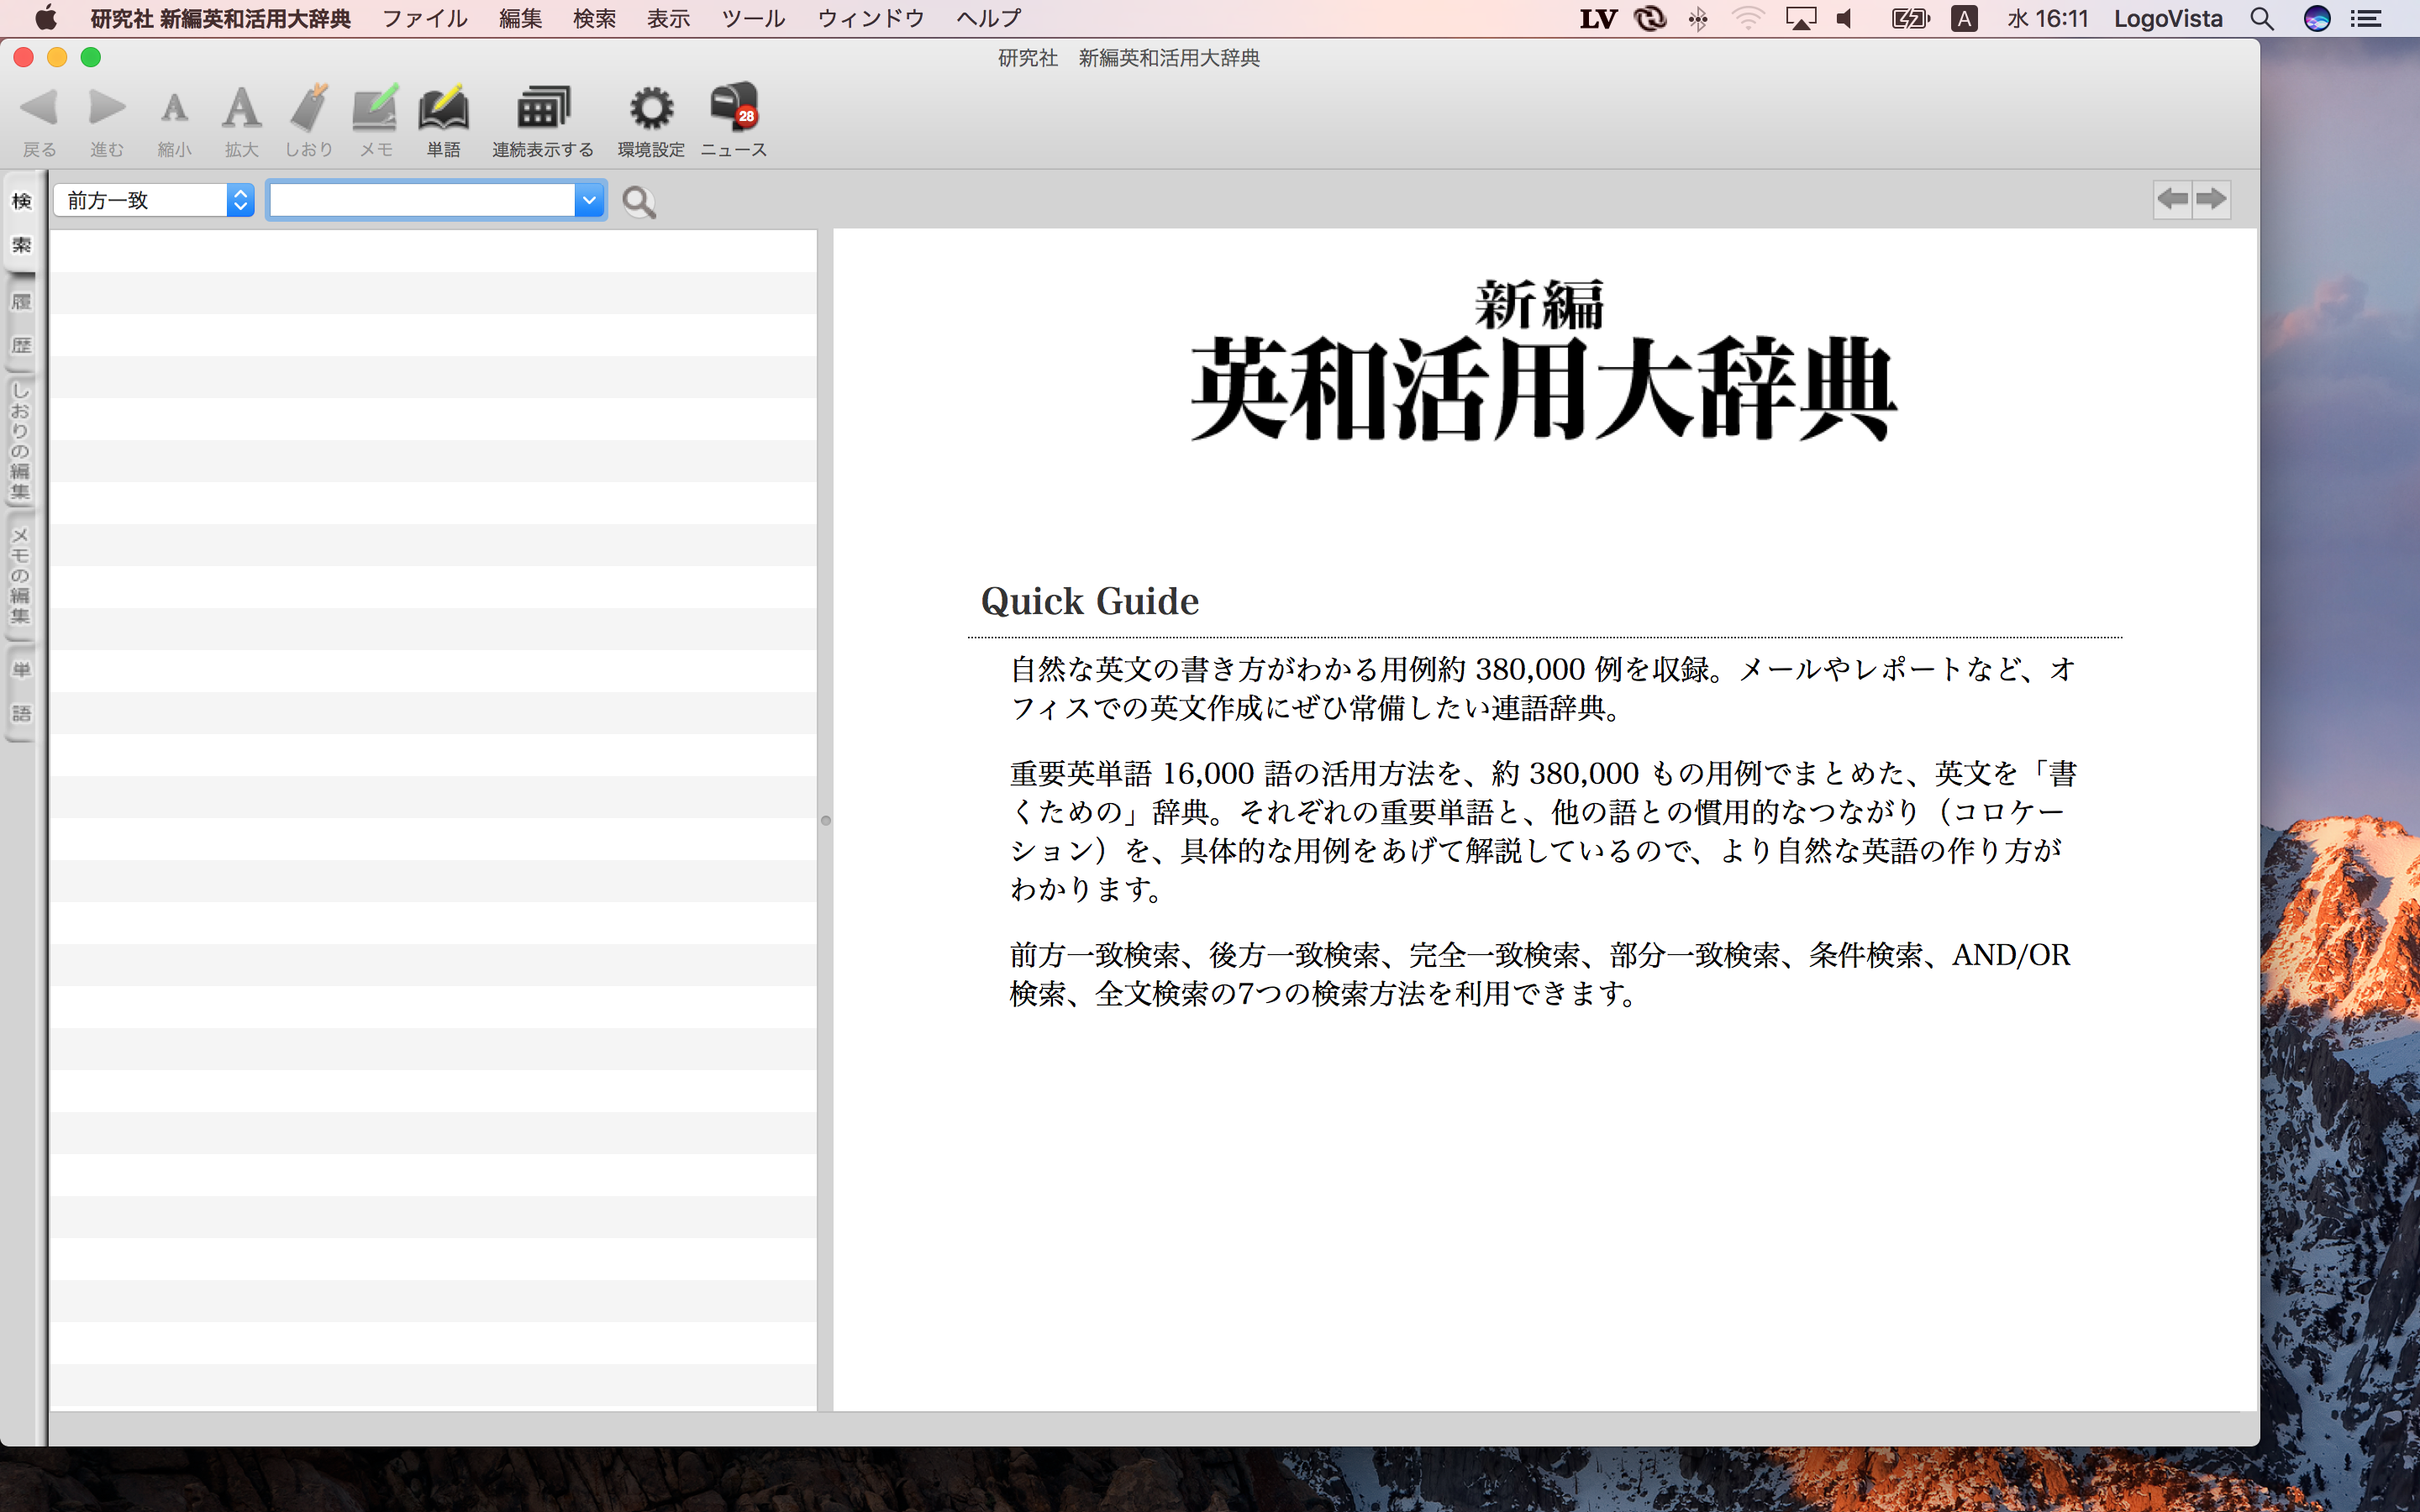This screenshot has width=2420, height=1512.
Task: Click the magnifying glass search button
Action: 639,202
